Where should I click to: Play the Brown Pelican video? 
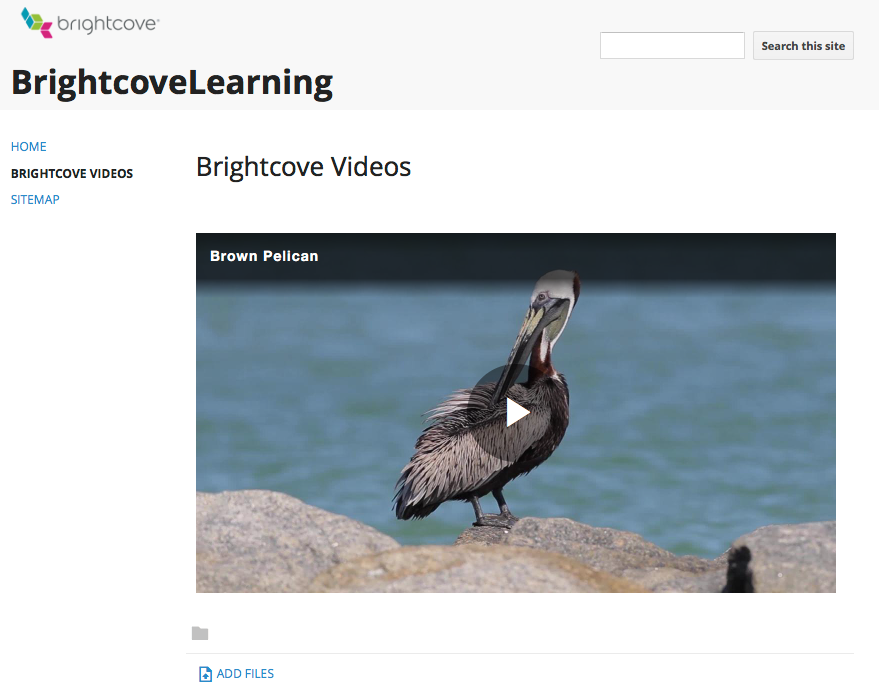point(516,412)
